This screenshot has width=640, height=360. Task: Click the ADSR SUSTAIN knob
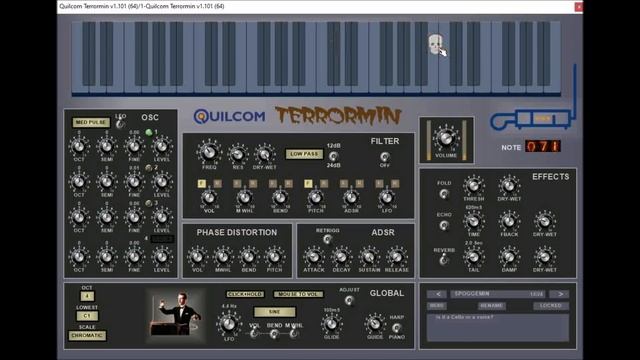(369, 257)
